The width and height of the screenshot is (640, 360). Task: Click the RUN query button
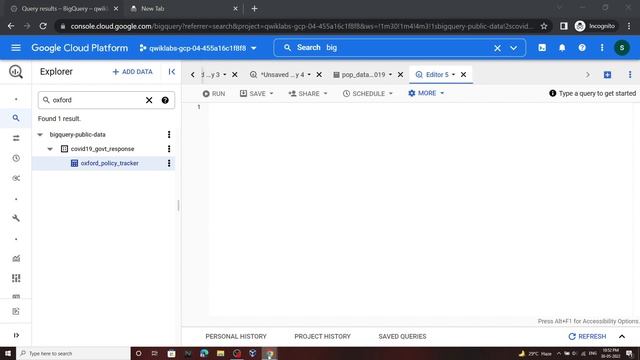214,93
